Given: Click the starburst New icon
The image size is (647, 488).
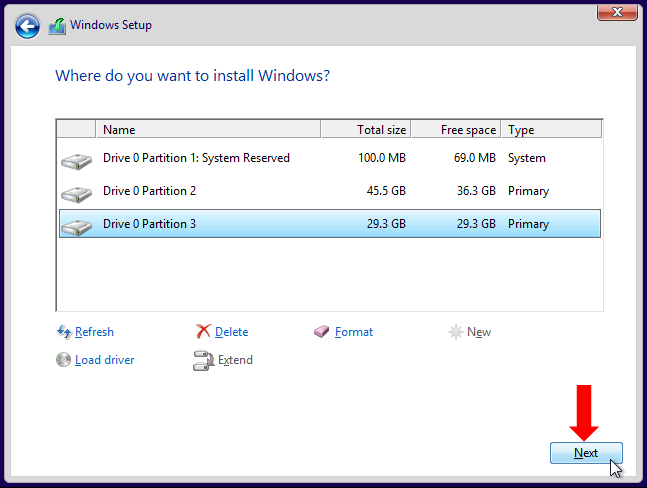Looking at the screenshot, I should coord(456,332).
